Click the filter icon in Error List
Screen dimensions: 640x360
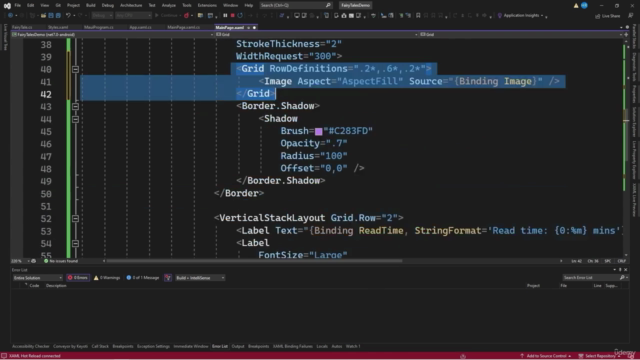[x=168, y=278]
